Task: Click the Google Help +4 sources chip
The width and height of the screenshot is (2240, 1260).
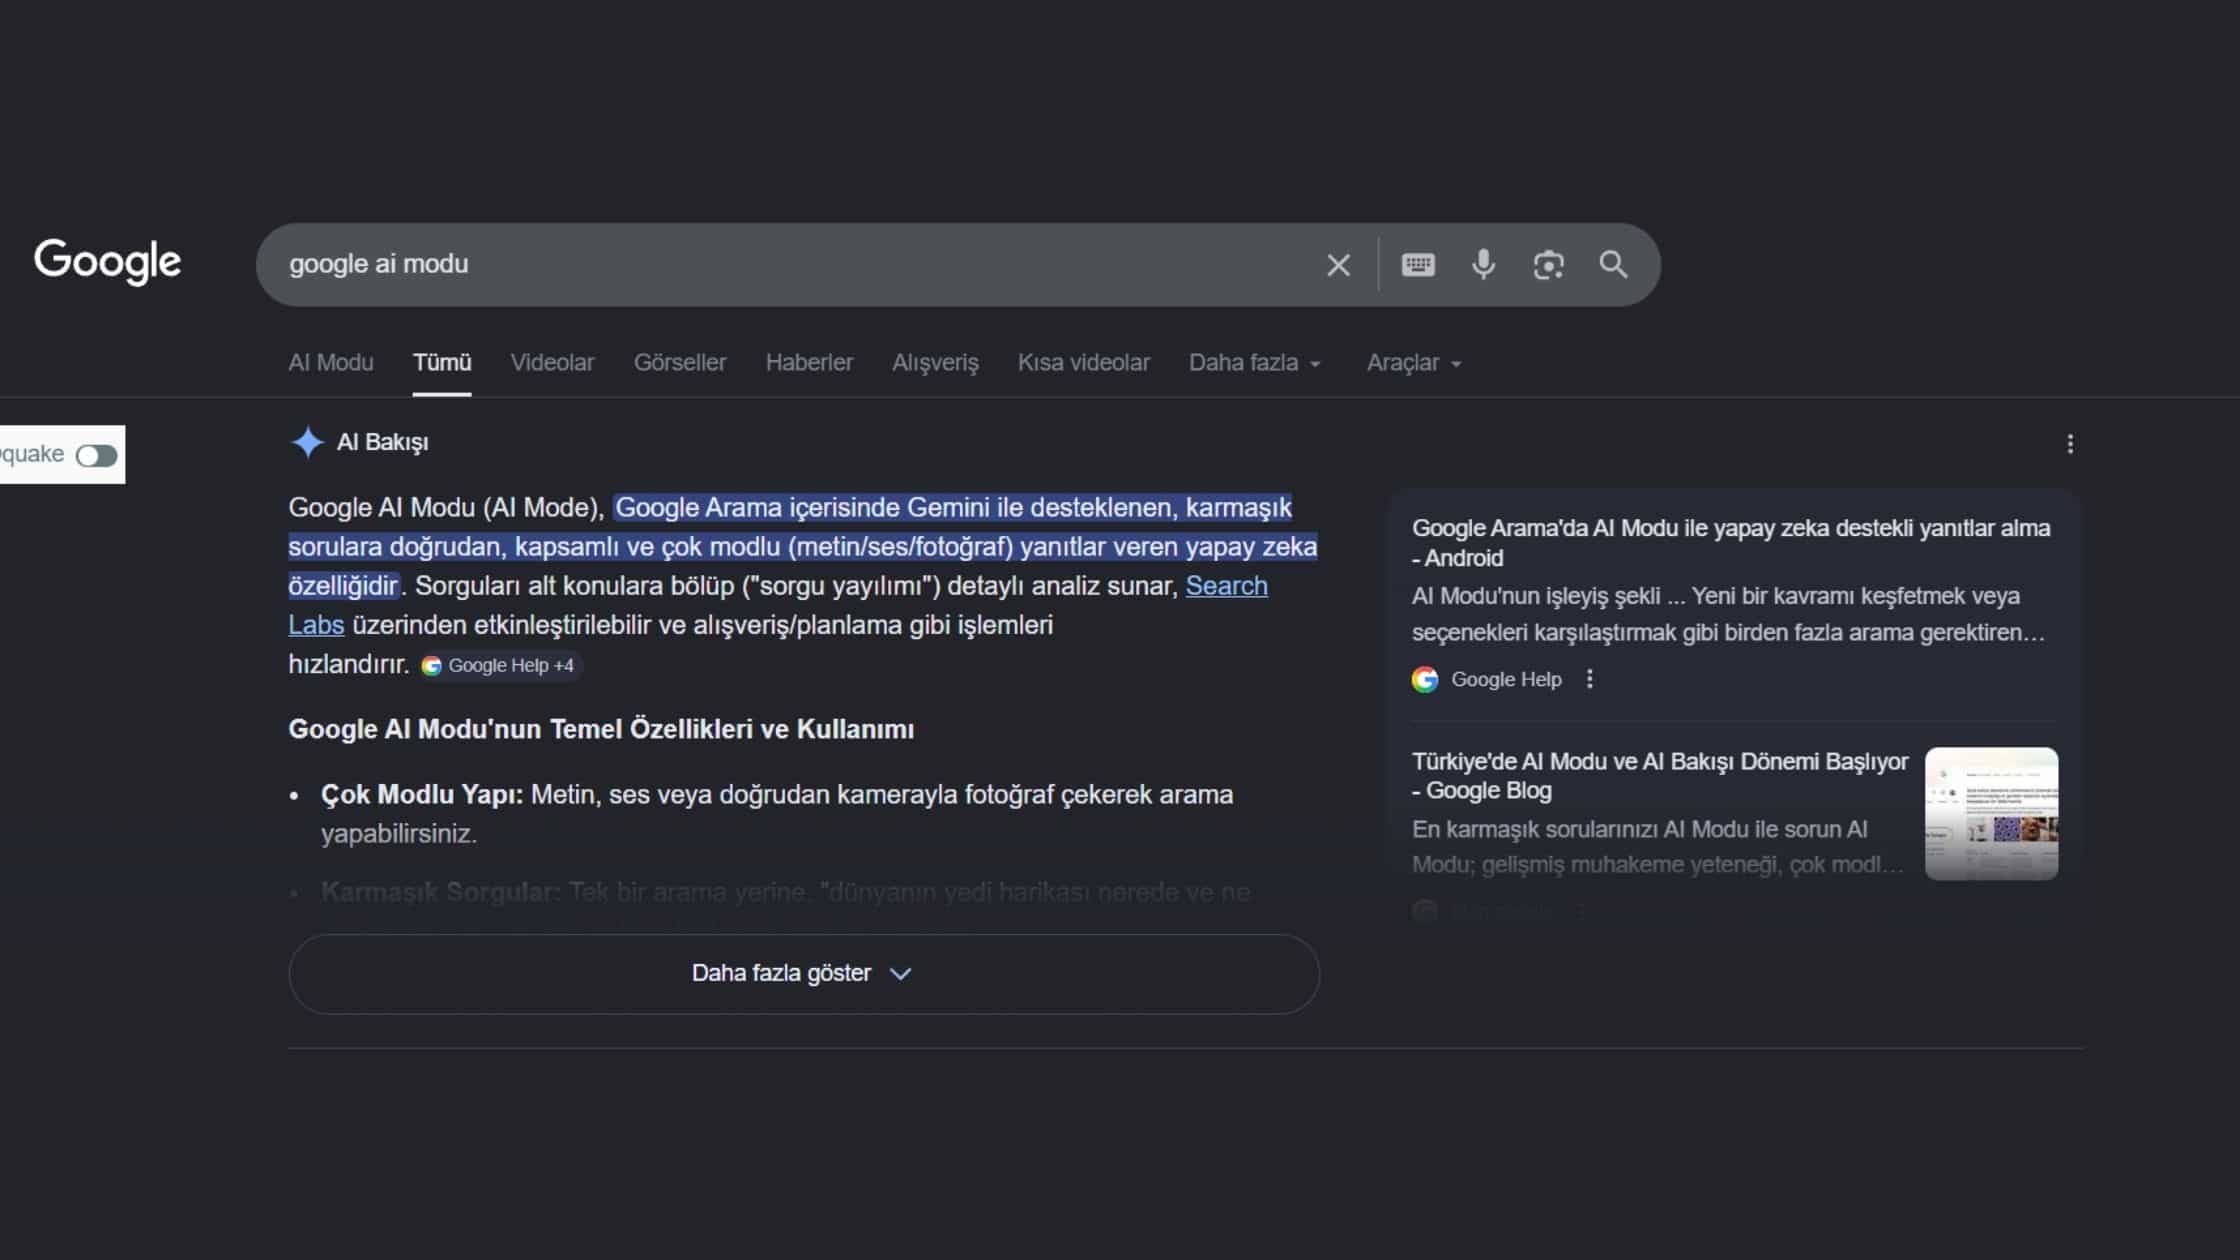Action: [499, 665]
